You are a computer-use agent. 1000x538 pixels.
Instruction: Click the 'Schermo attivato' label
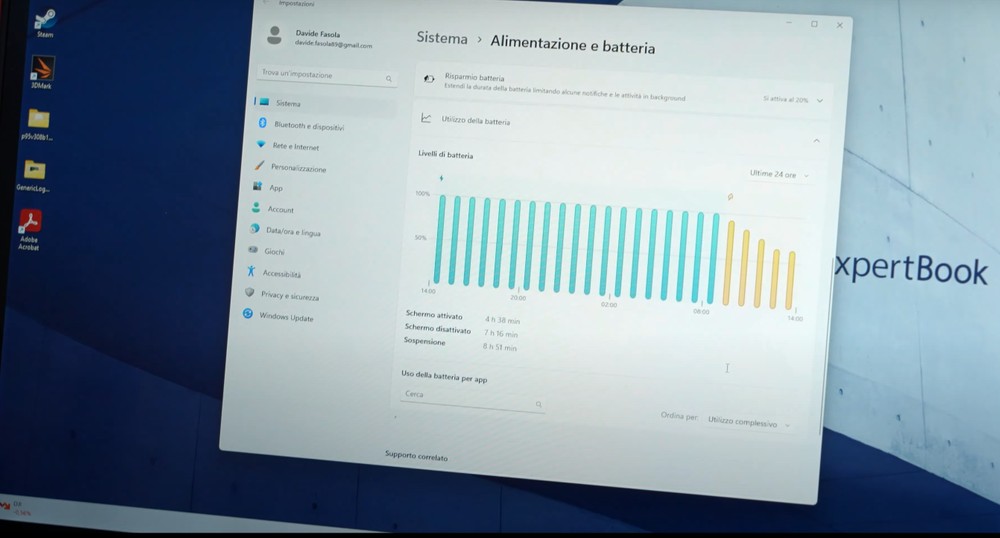click(x=434, y=314)
